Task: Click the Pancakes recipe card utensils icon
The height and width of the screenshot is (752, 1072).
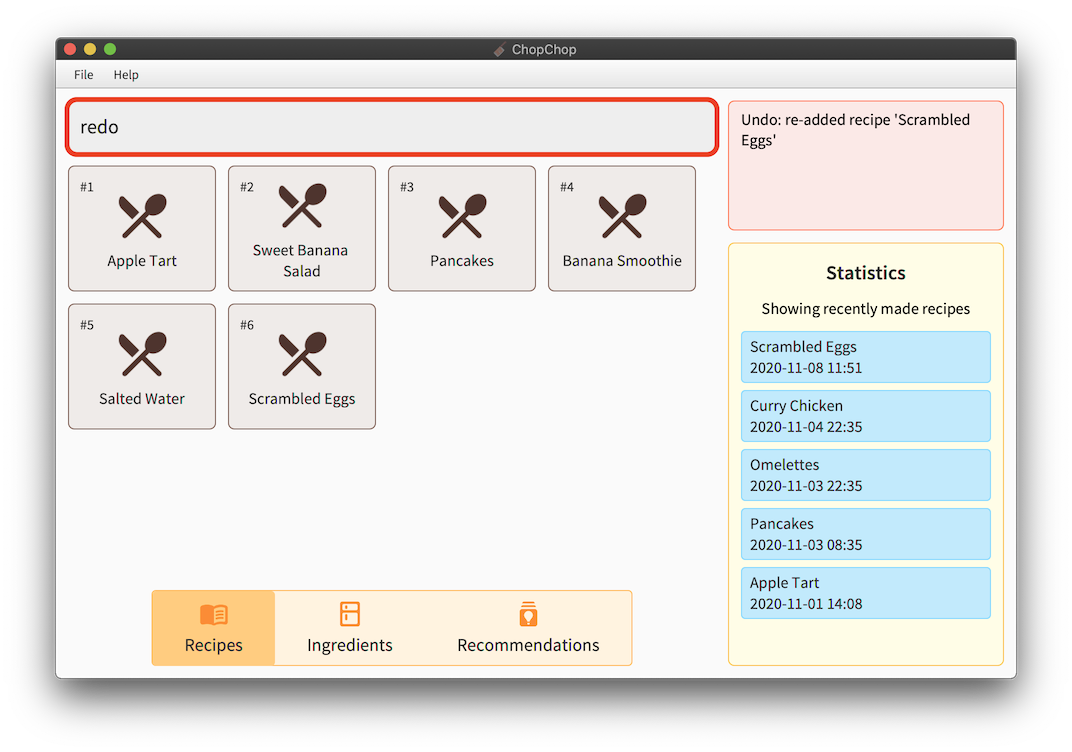Action: click(x=462, y=216)
